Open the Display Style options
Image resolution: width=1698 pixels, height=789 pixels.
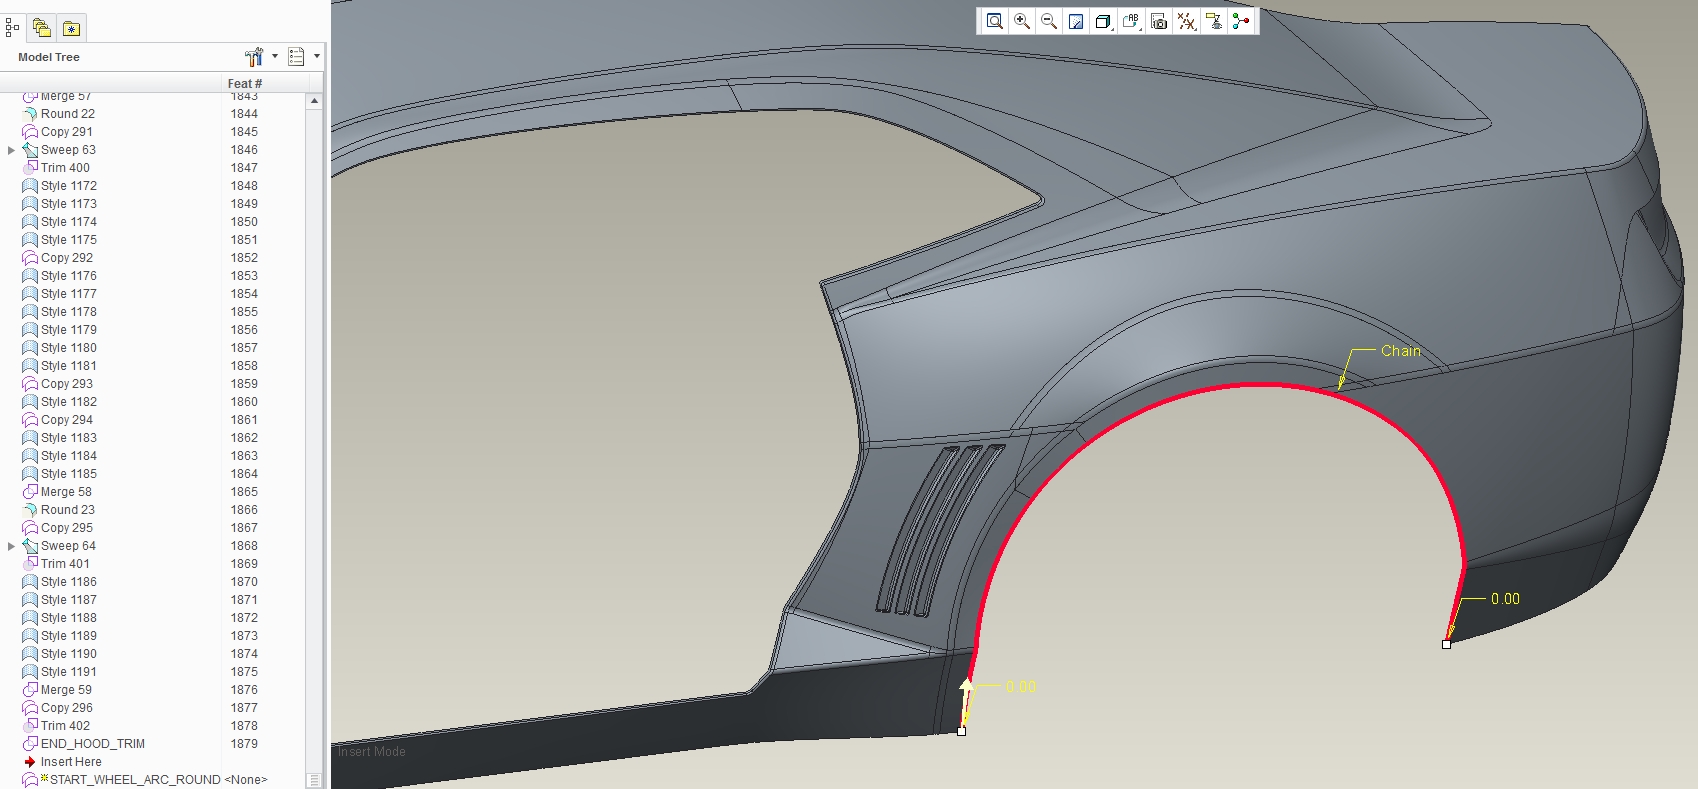pyautogui.click(x=1104, y=21)
